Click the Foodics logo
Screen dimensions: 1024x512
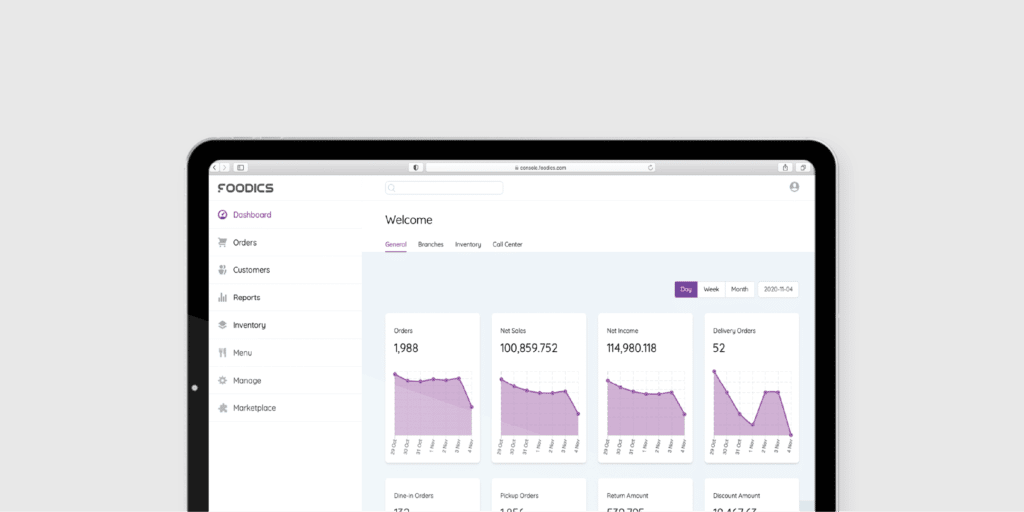click(x=245, y=188)
